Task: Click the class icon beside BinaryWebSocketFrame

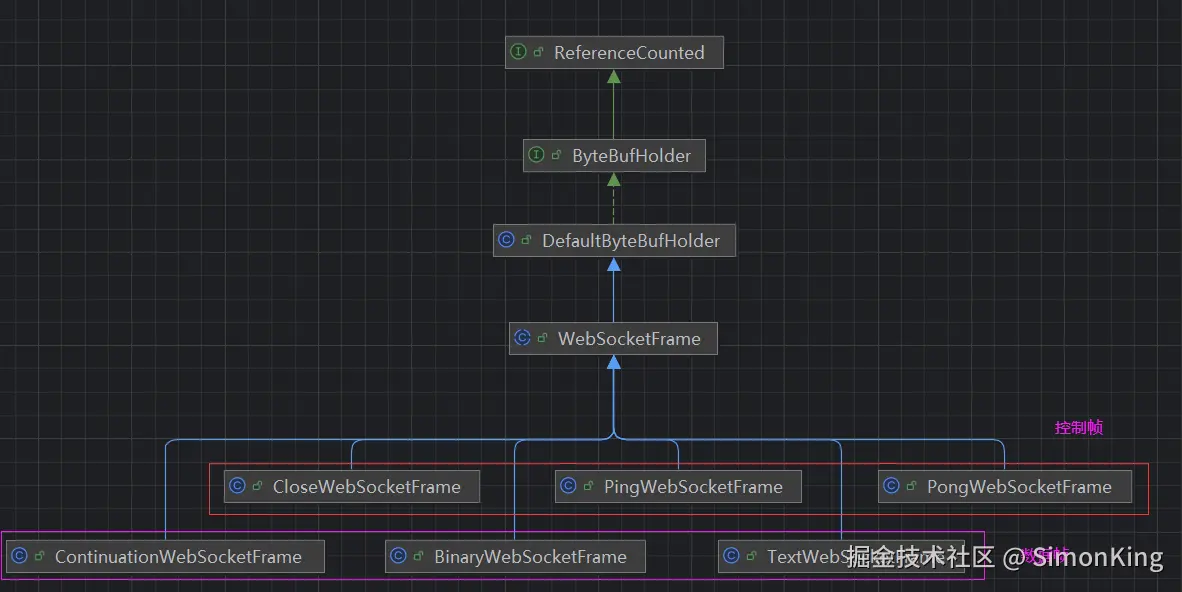Action: coord(398,556)
